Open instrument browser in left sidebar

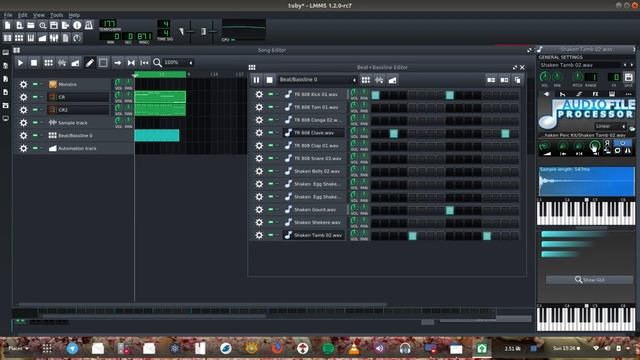pos(5,52)
